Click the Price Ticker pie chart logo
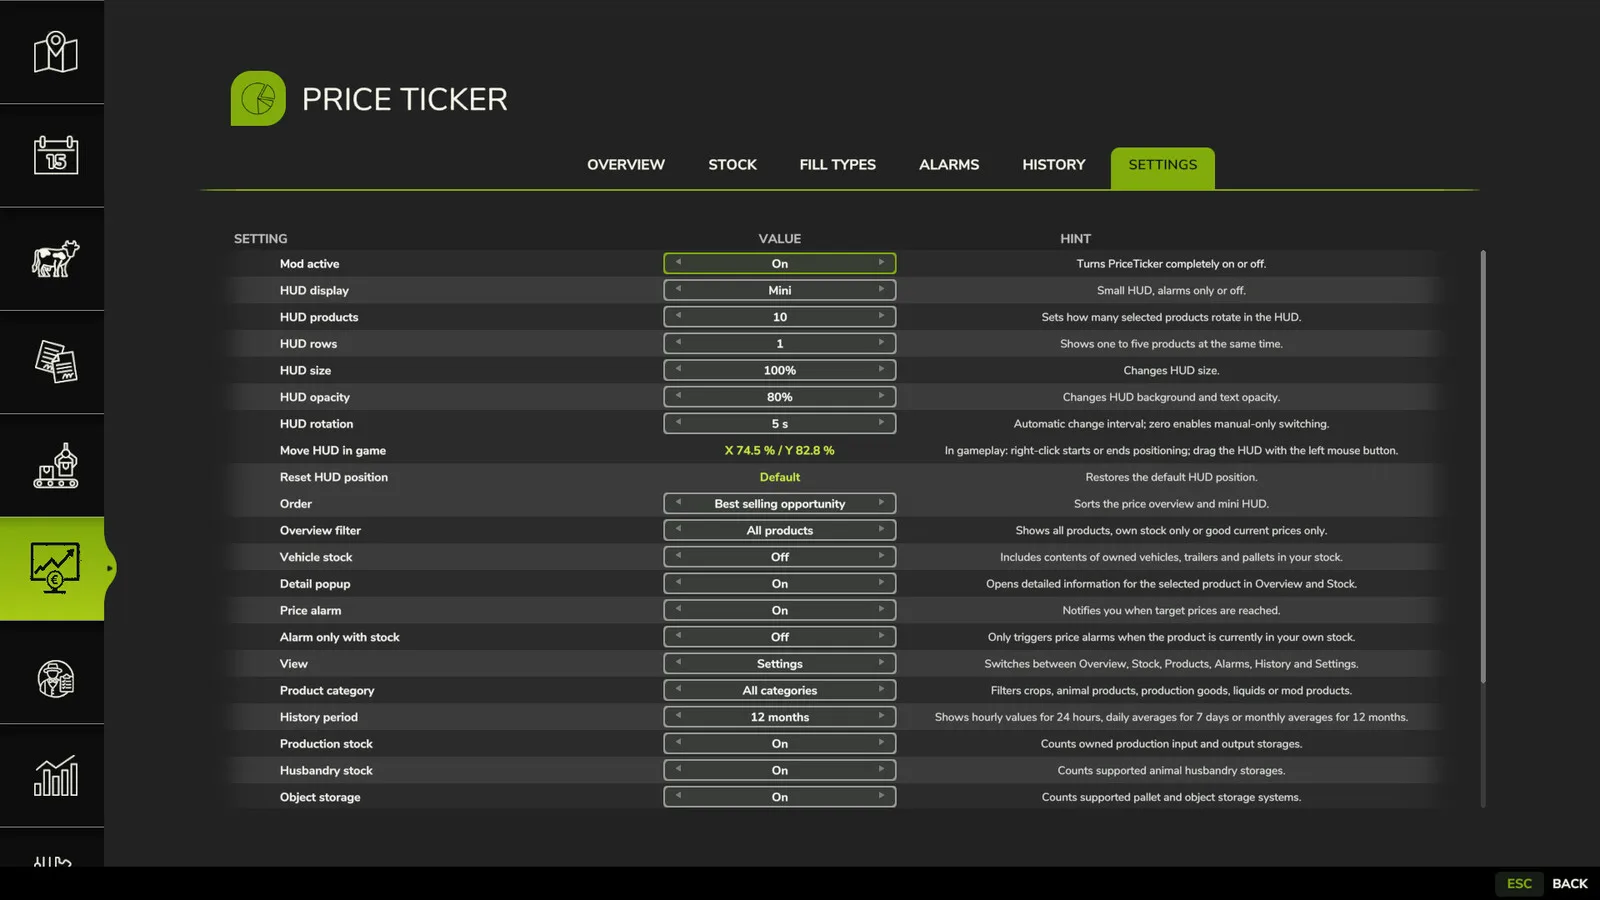This screenshot has width=1600, height=900. click(258, 98)
